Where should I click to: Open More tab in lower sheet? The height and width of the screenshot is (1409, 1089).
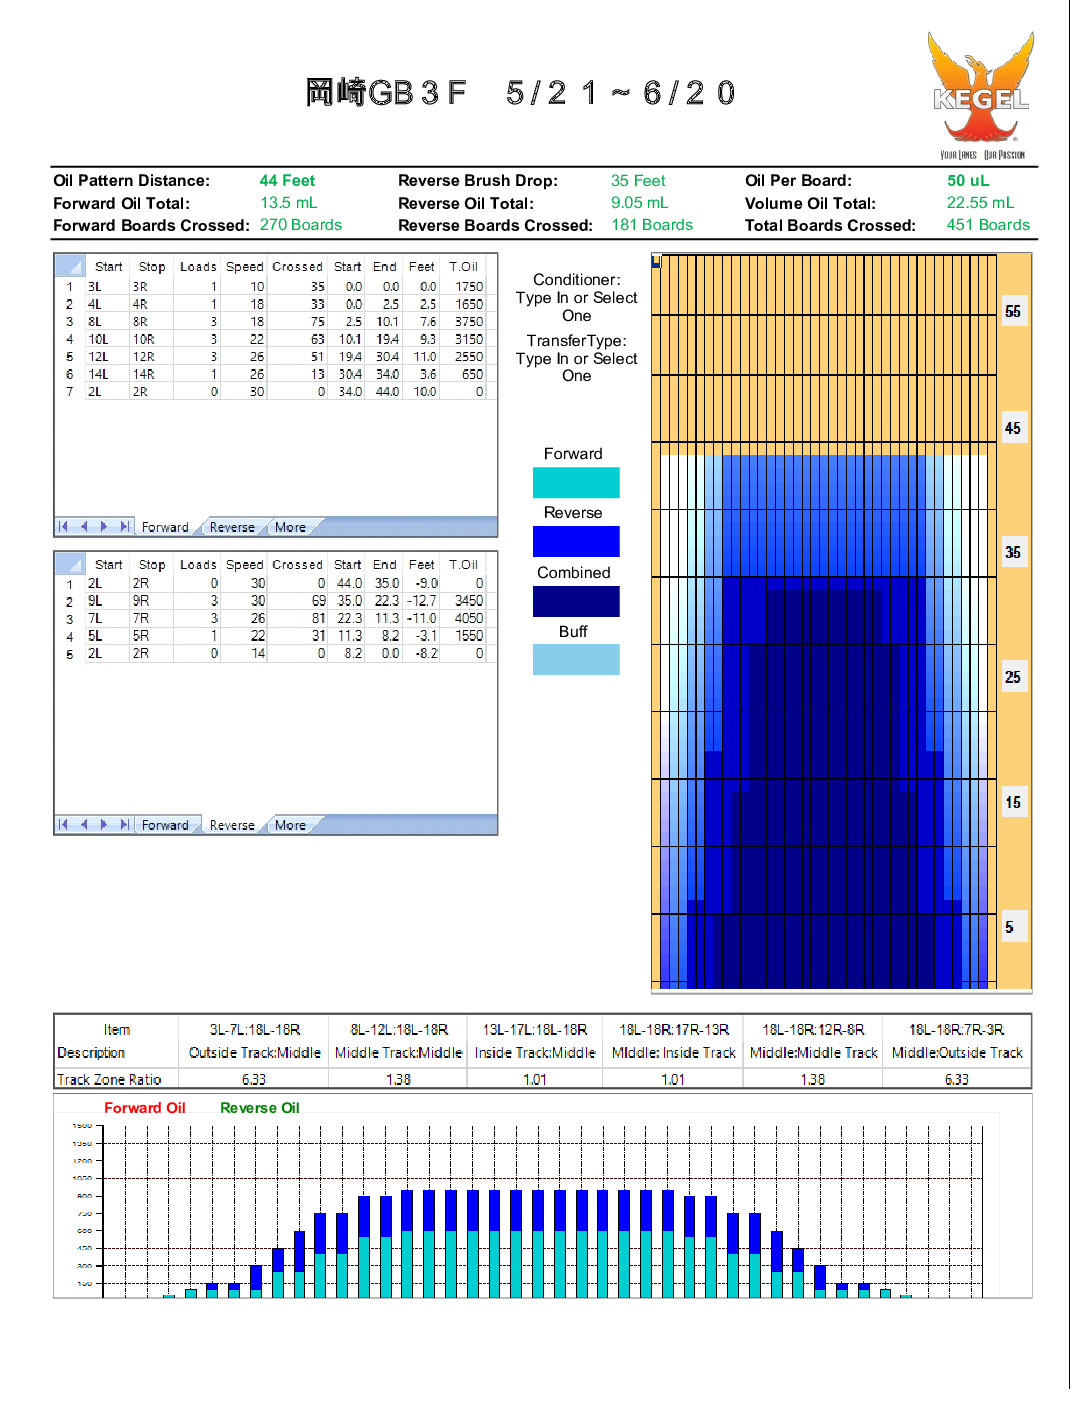click(291, 825)
